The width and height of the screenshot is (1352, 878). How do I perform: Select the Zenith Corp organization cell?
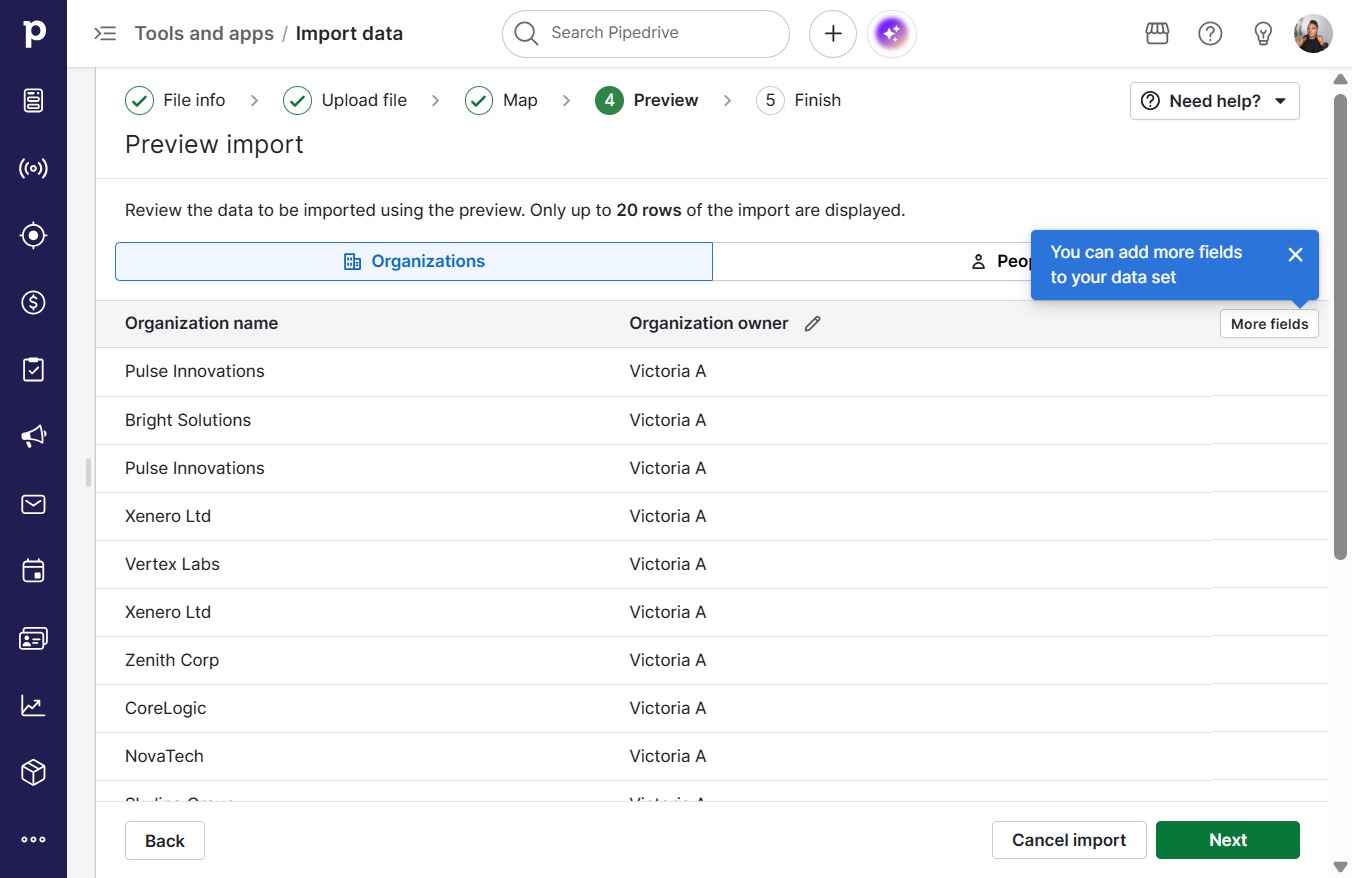[x=172, y=660]
